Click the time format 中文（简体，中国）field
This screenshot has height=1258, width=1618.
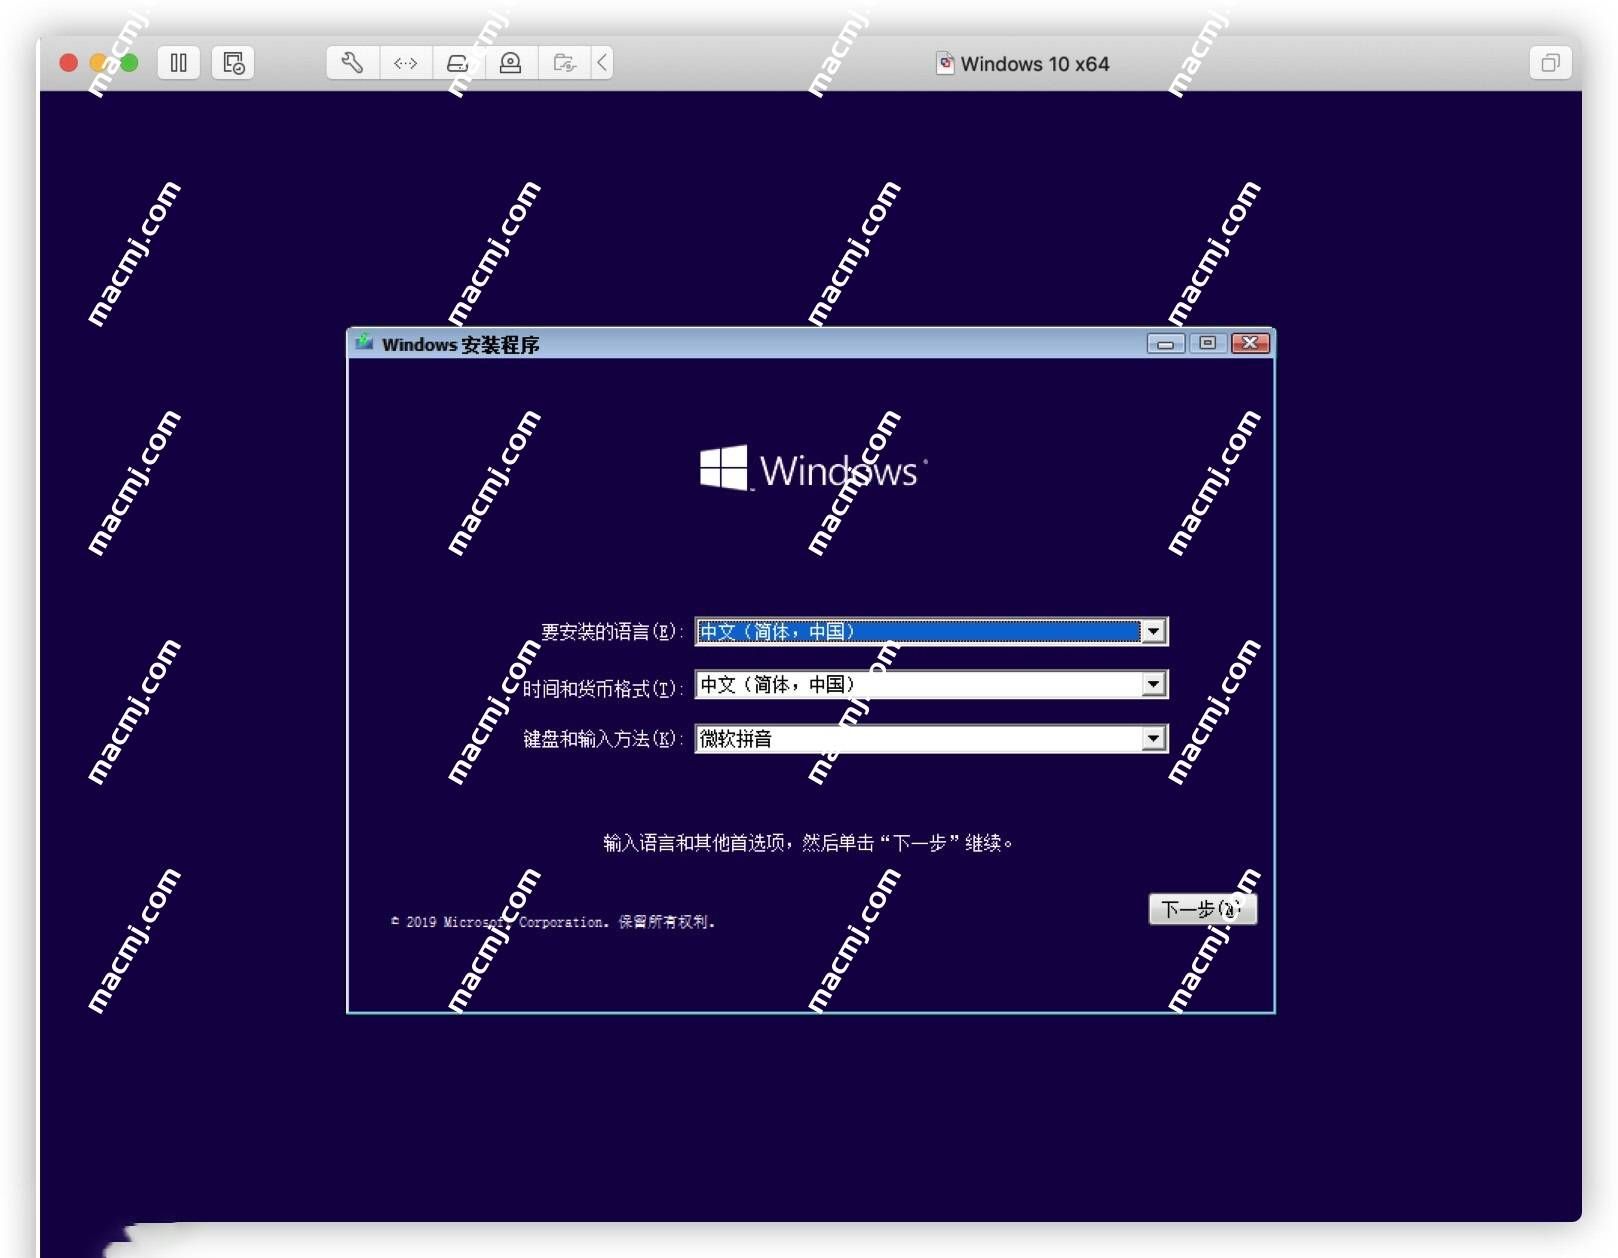[x=931, y=684]
